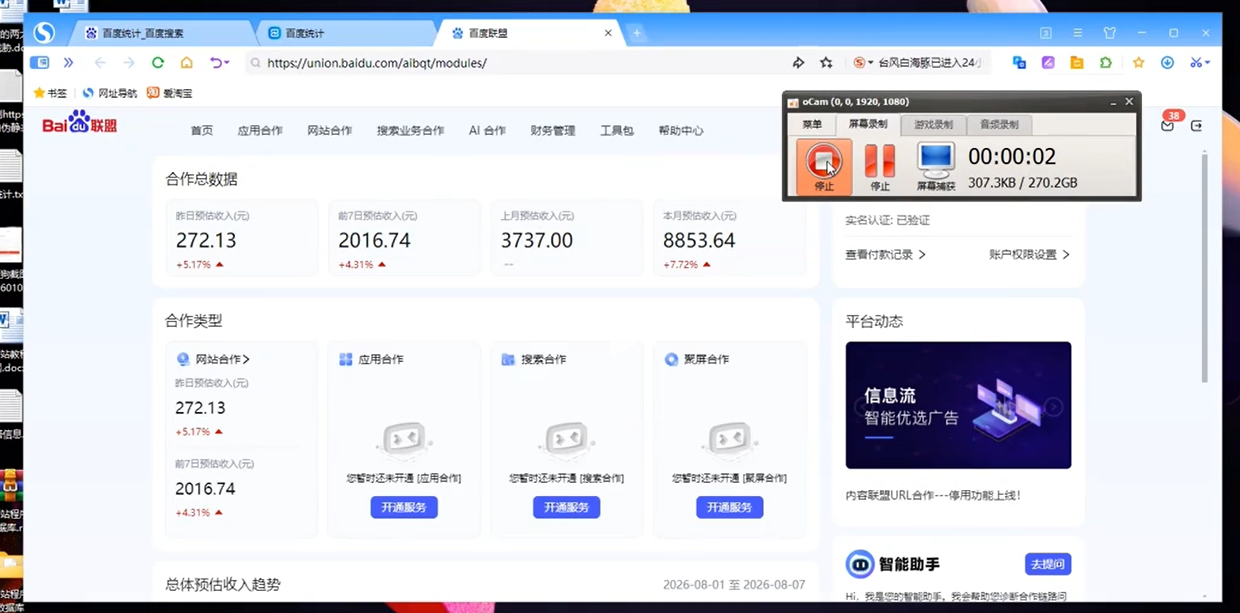
Task: Click the logout exit icon
Action: tap(1196, 126)
